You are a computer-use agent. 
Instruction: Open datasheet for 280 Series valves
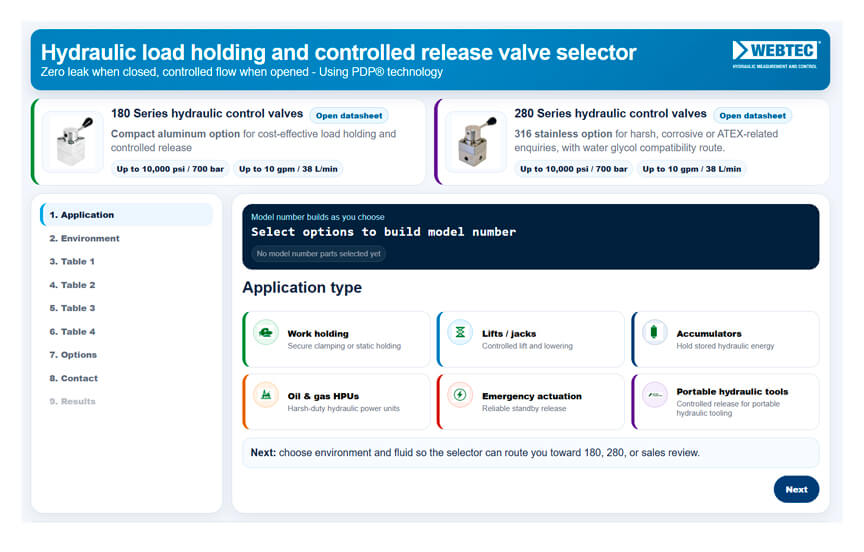click(x=753, y=116)
